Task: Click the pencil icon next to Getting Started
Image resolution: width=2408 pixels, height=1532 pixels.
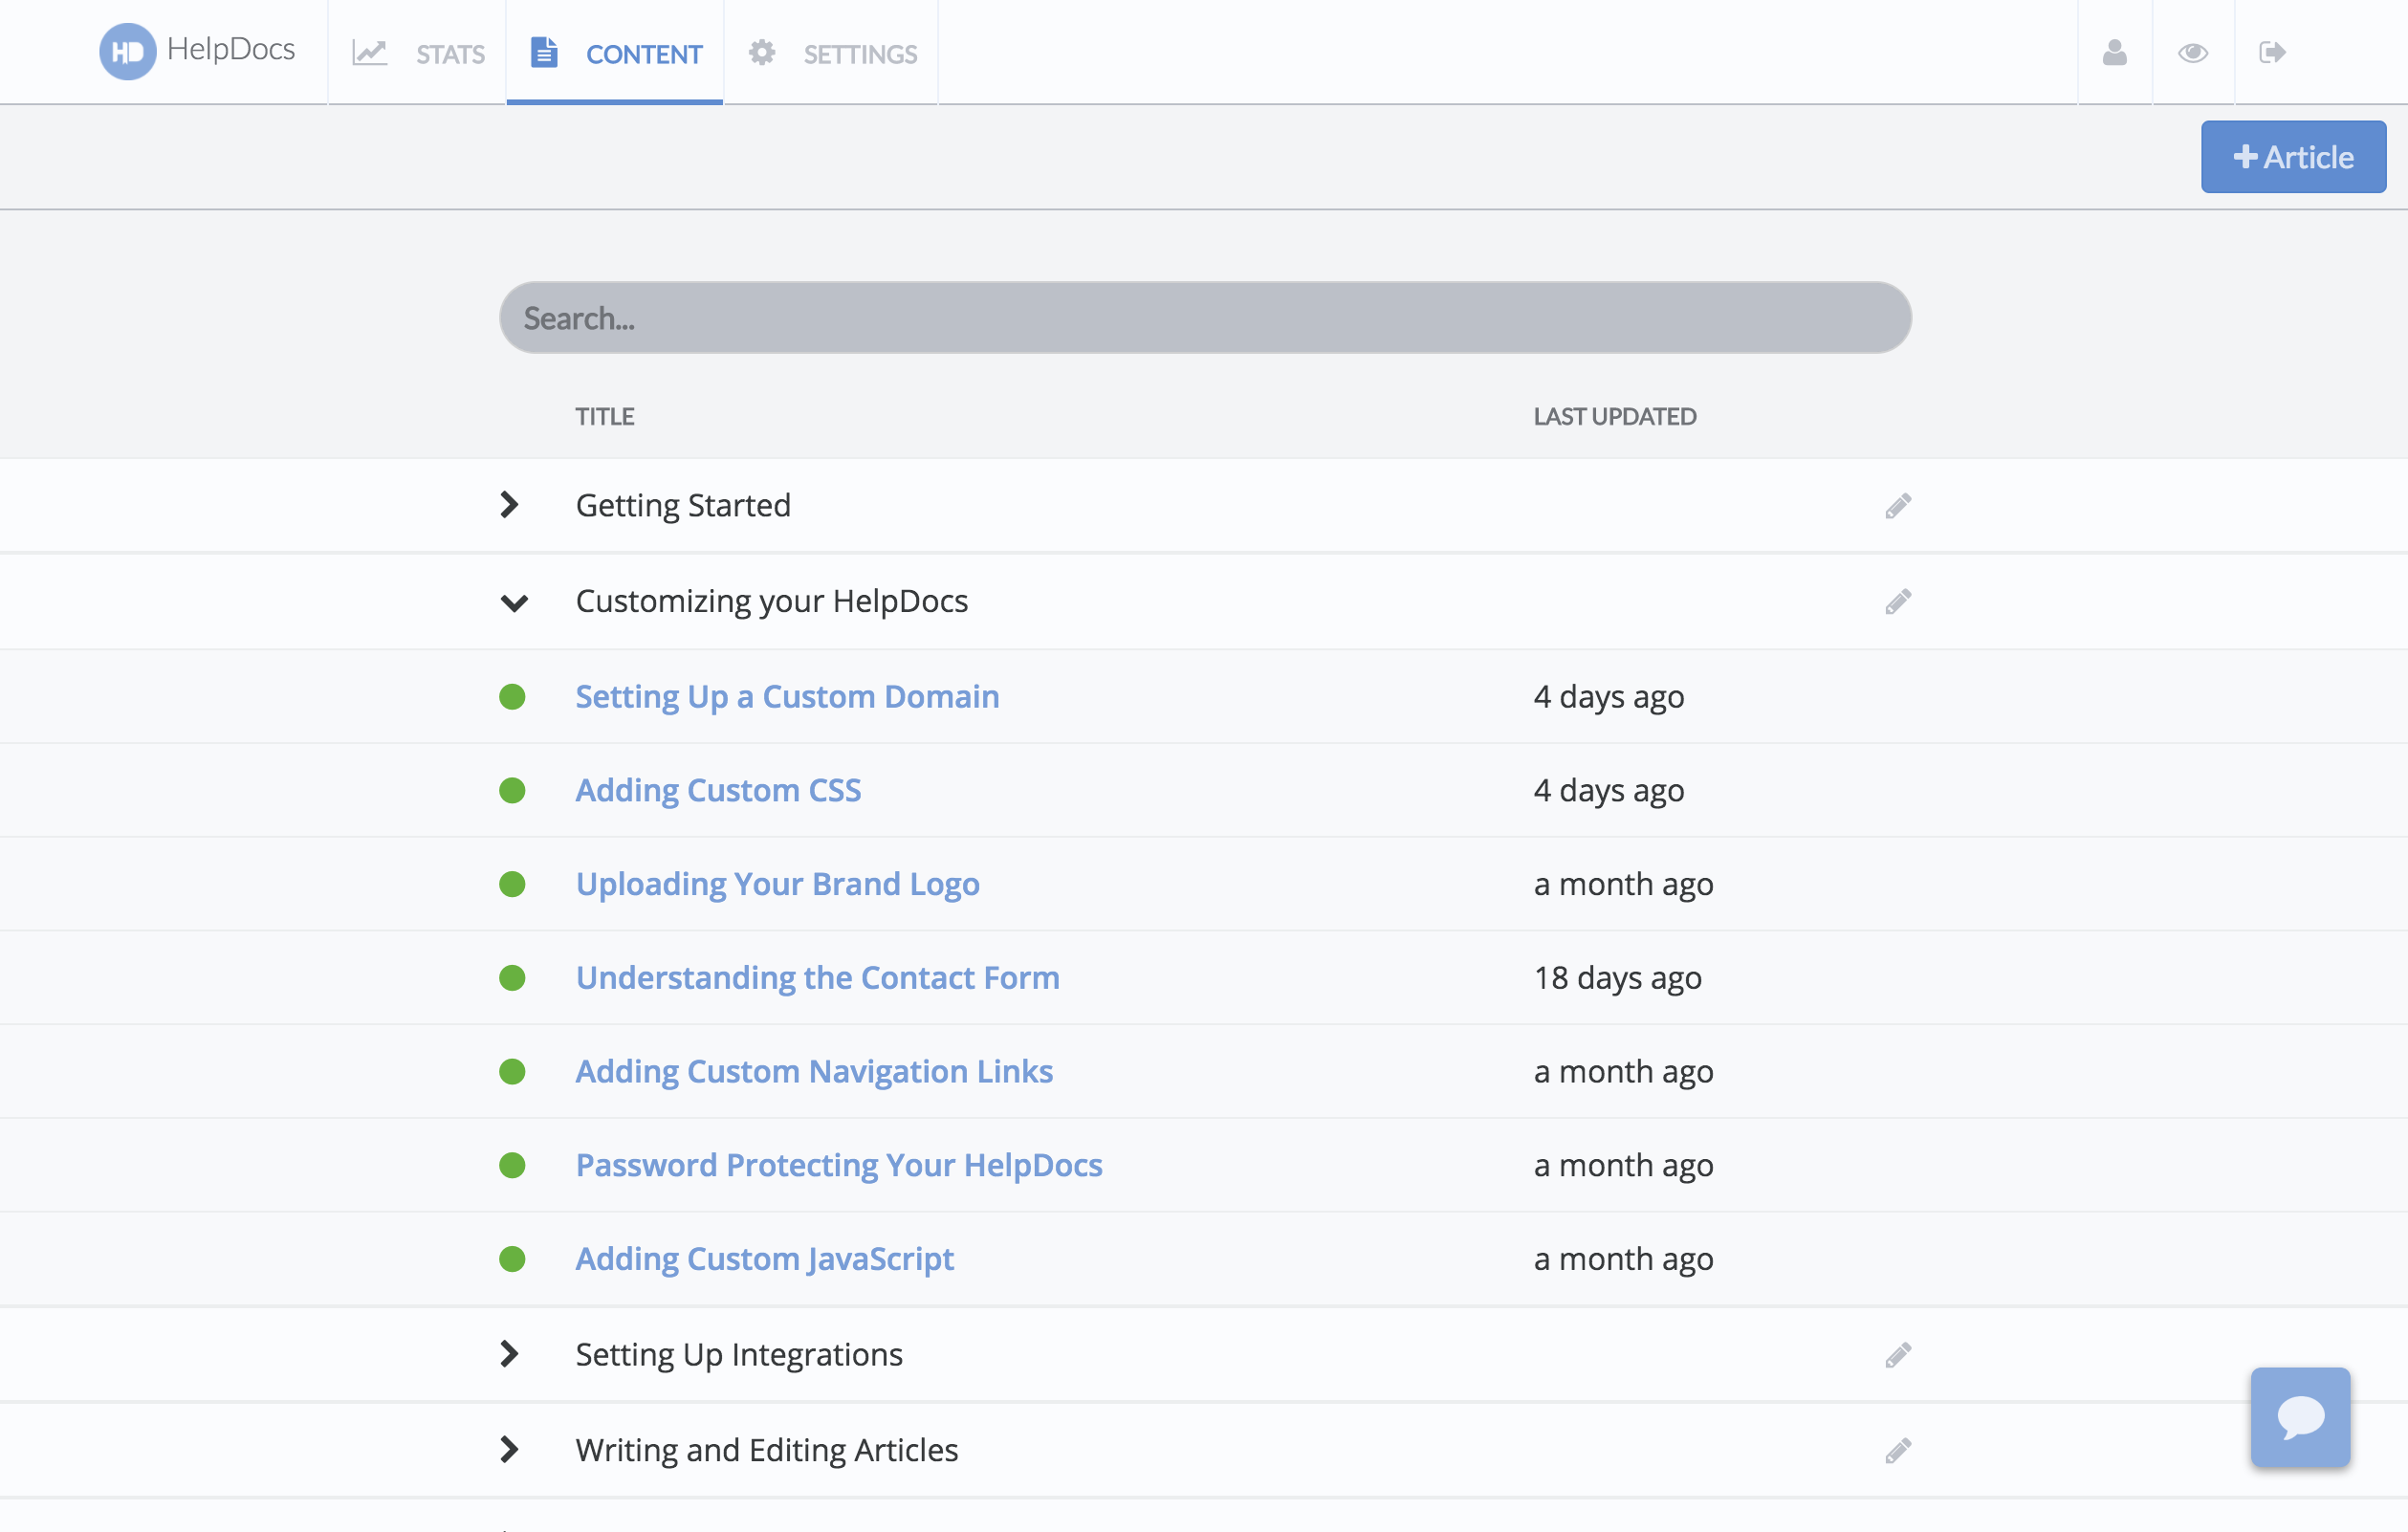Action: tap(1898, 505)
